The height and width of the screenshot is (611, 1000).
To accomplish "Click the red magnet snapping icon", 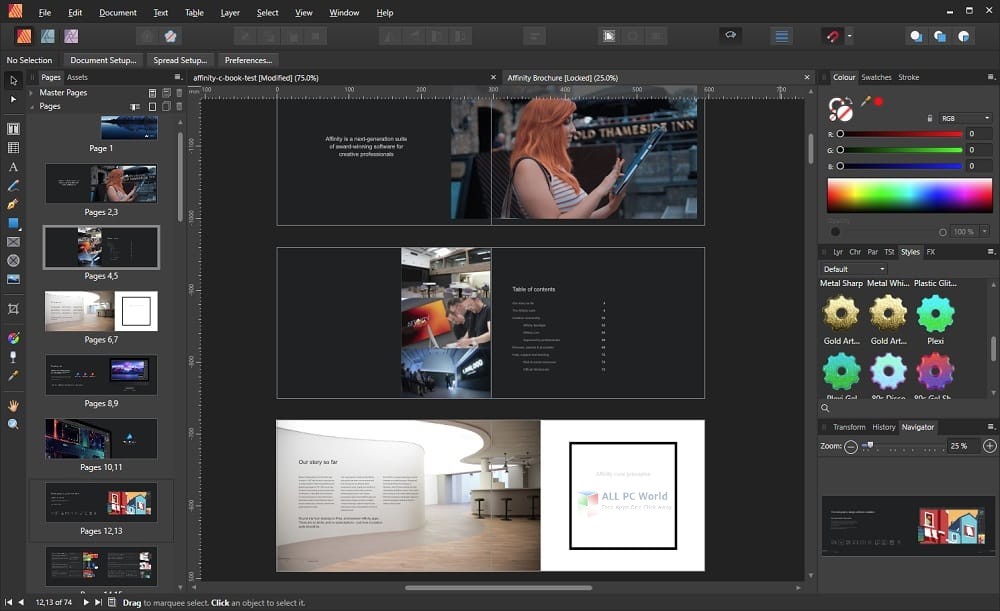I will [x=832, y=36].
